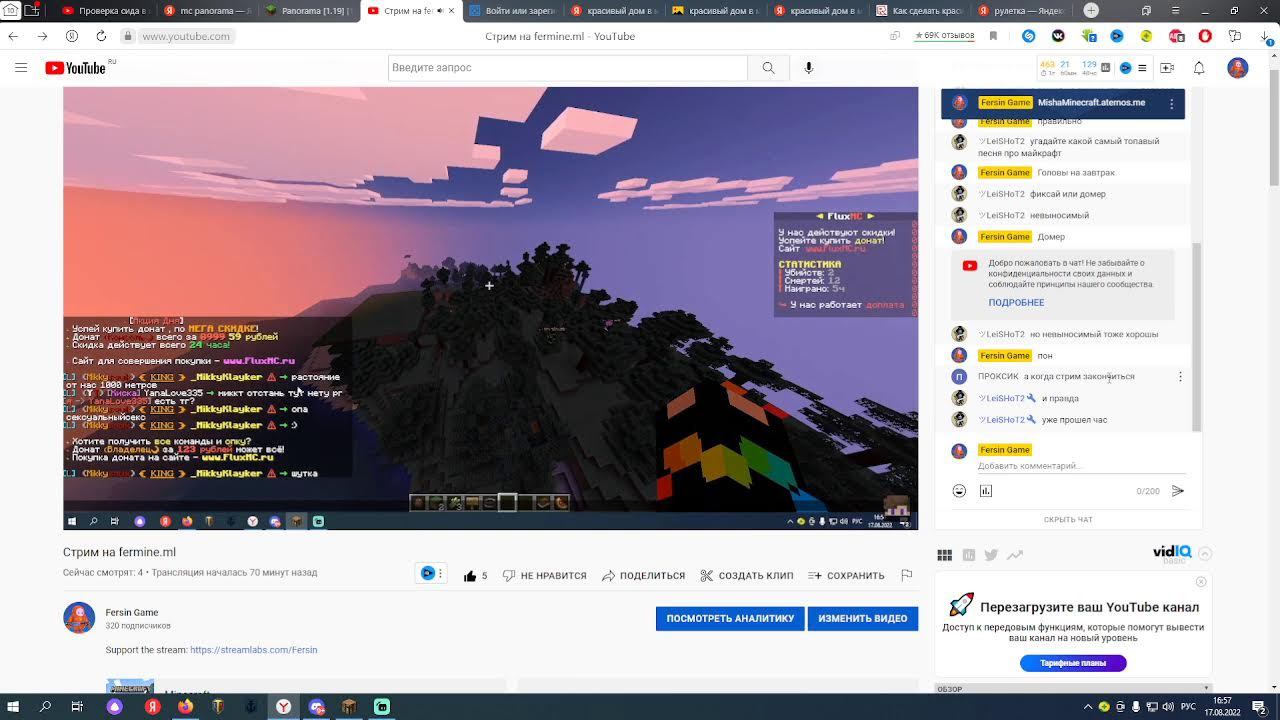Image resolution: width=1280 pixels, height=720 pixels.
Task: Click the Minecraft video player
Action: [x=490, y=308]
